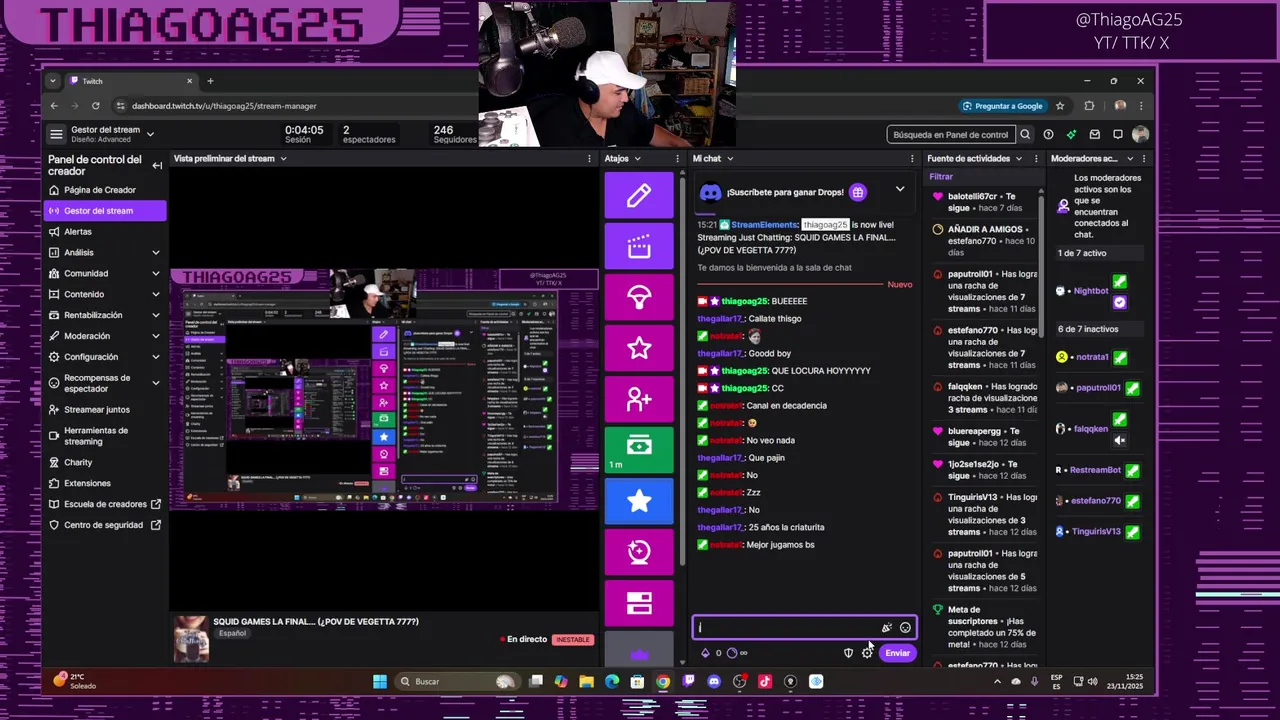This screenshot has height=720, width=1280.
Task: Click the add-person shortcut tile
Action: [639, 399]
